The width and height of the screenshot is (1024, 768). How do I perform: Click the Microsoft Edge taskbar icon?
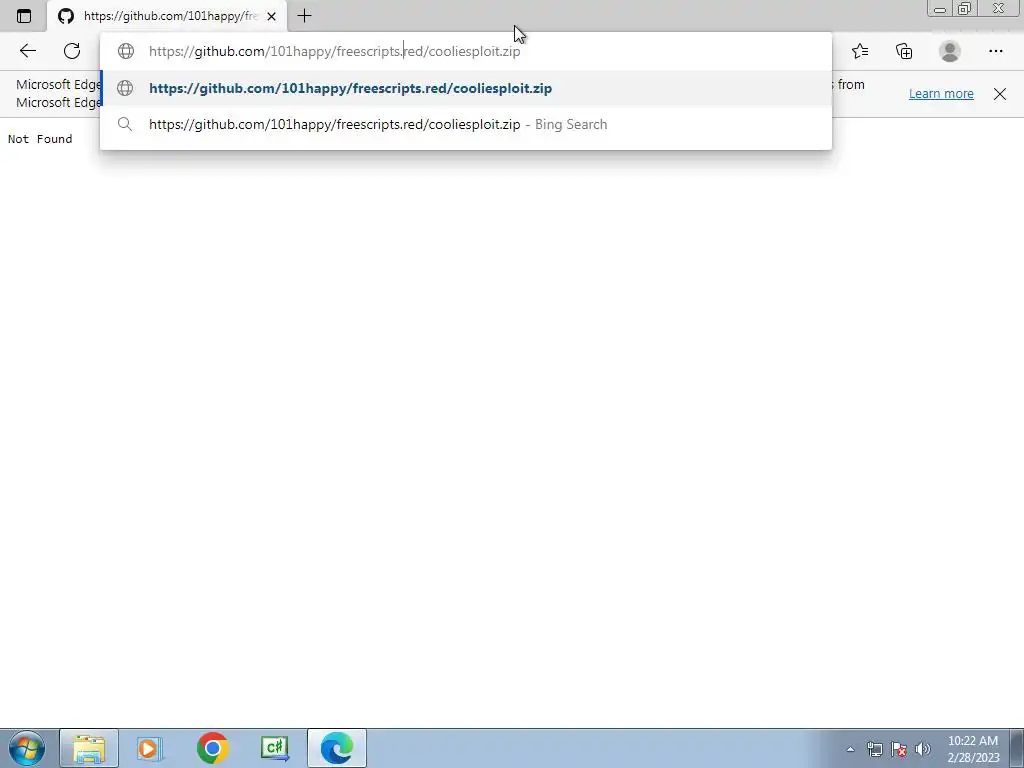coord(337,748)
